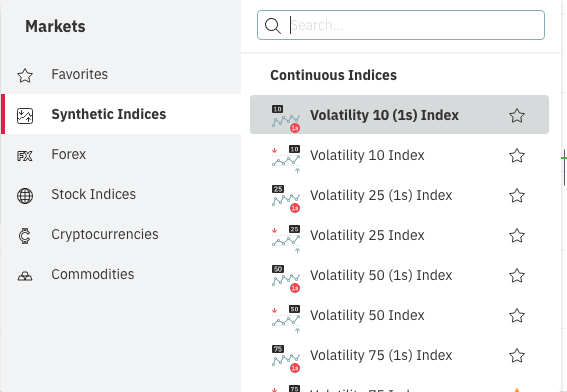Click the Volatility 25 Index chart icon
Viewport: 567px width, 392px height.
pyautogui.click(x=286, y=239)
